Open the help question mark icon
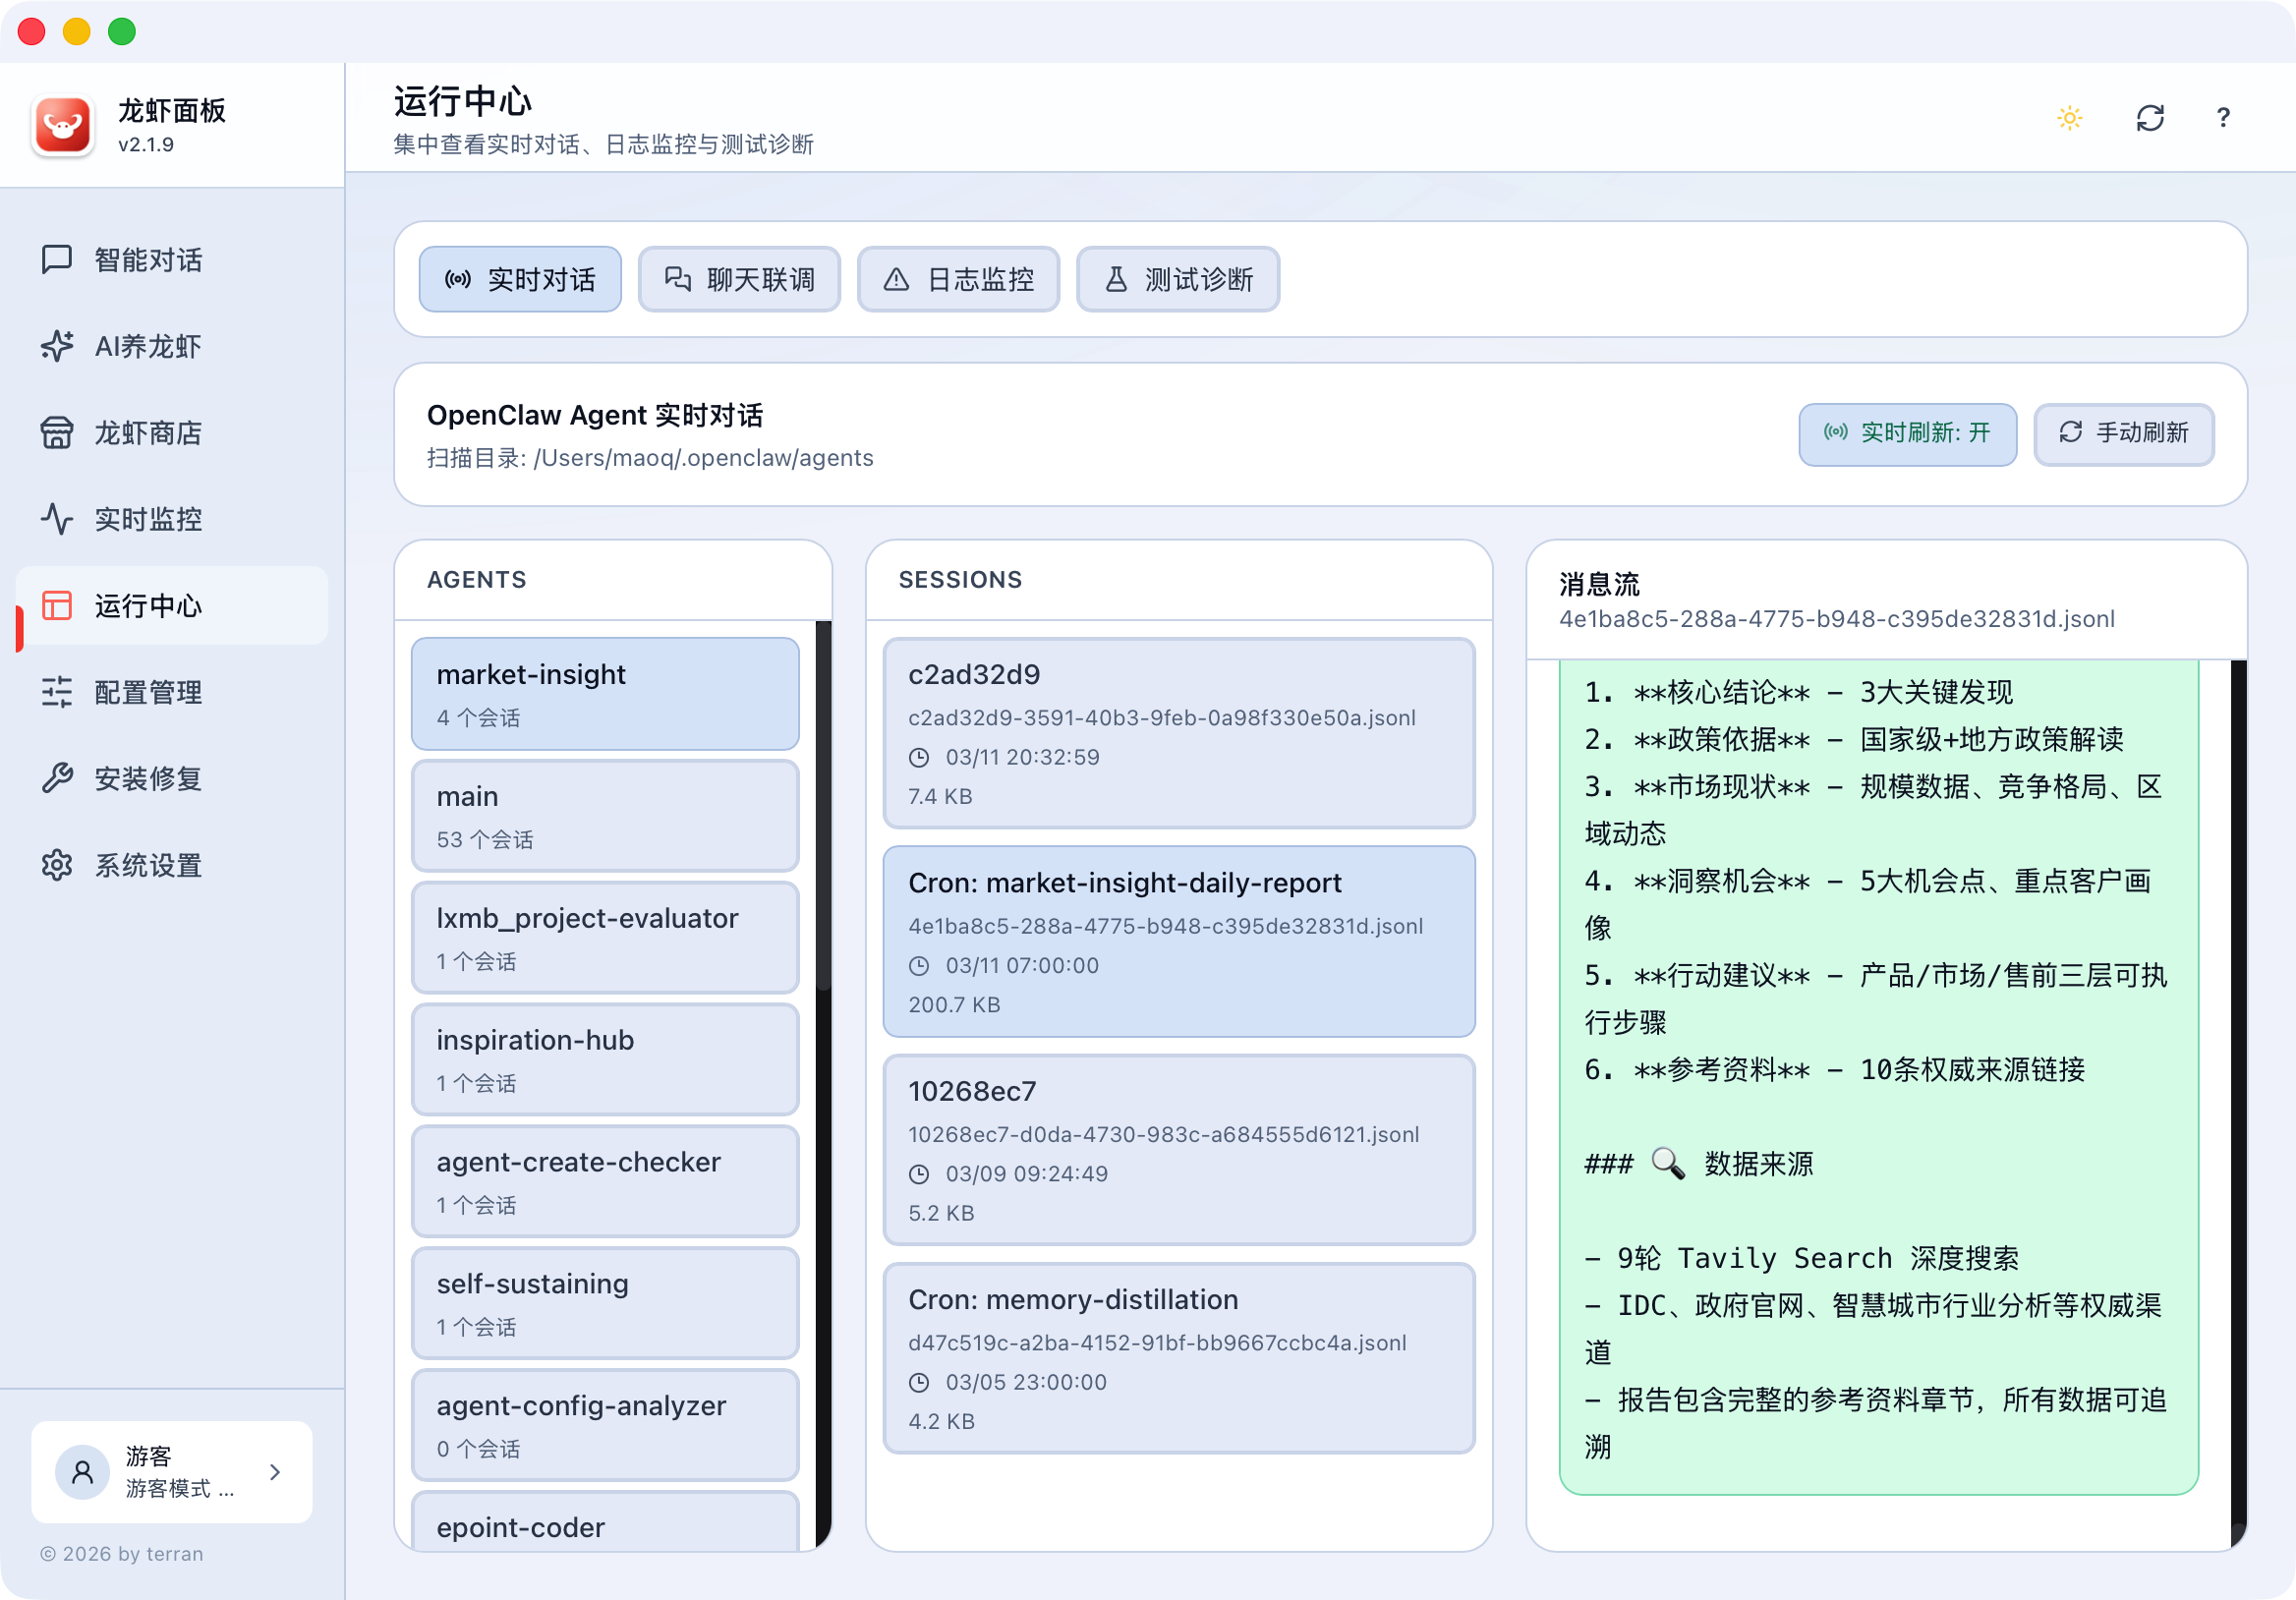Screen dimensions: 2296x1600 (2222, 118)
